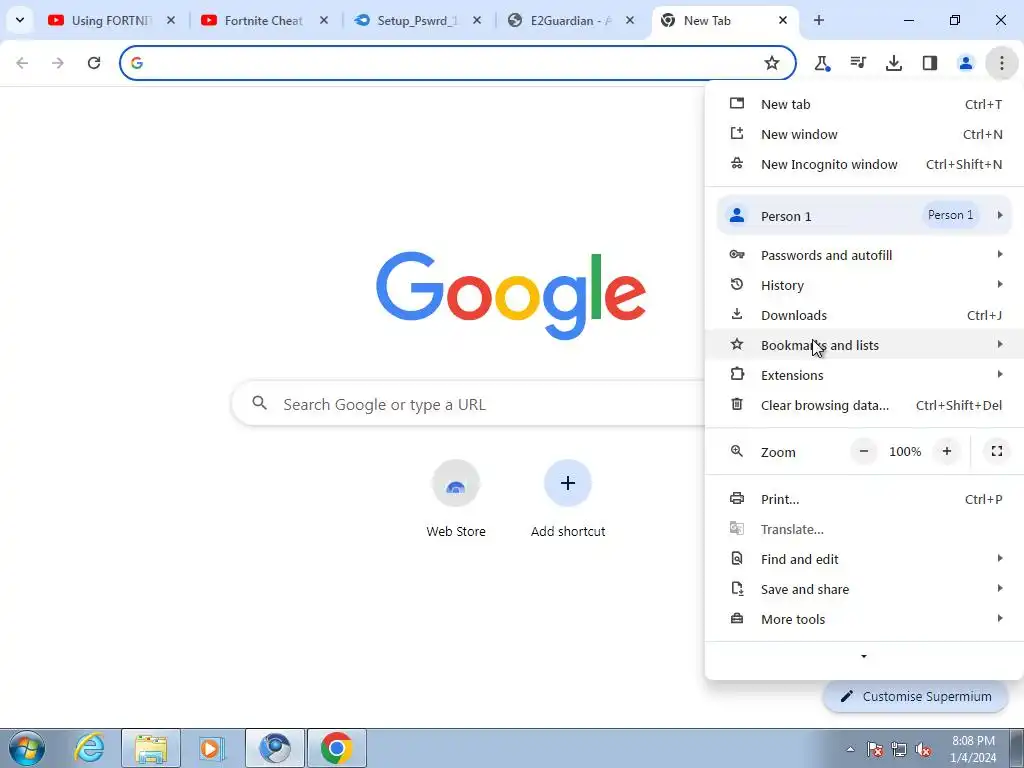Open the tab search dropdown arrow

(x=20, y=20)
